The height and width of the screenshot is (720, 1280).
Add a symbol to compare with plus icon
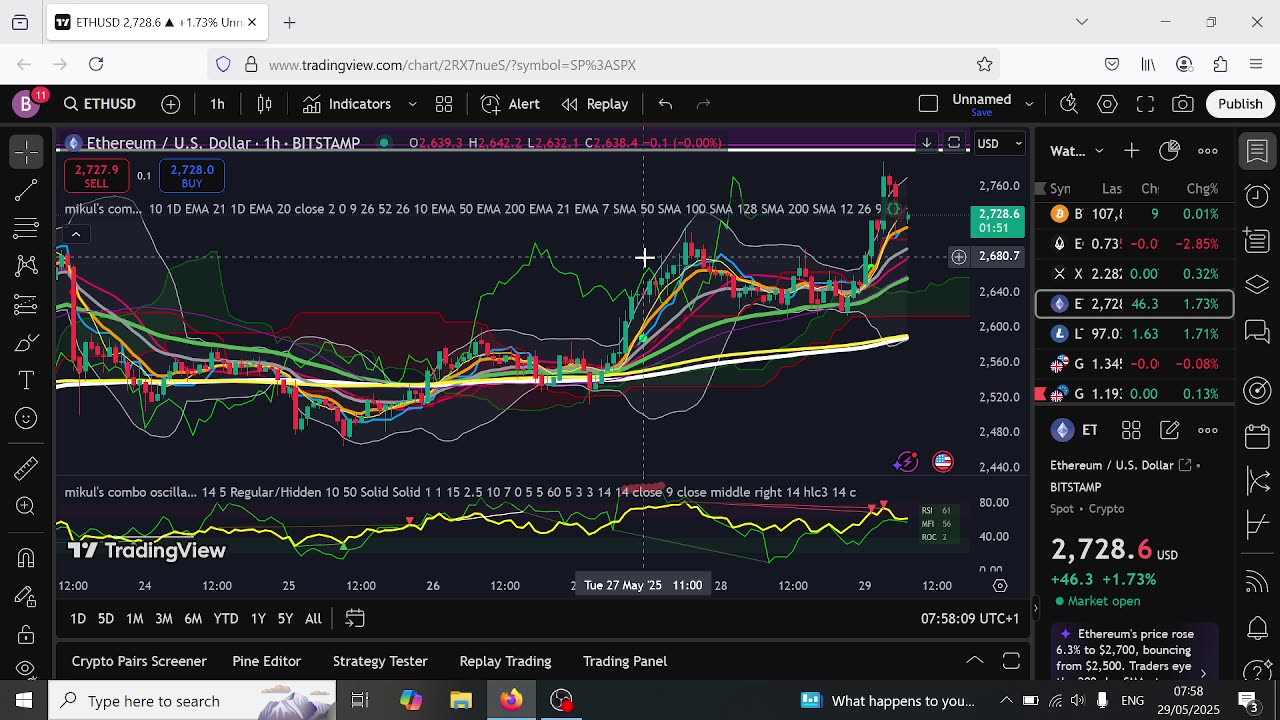[x=171, y=104]
